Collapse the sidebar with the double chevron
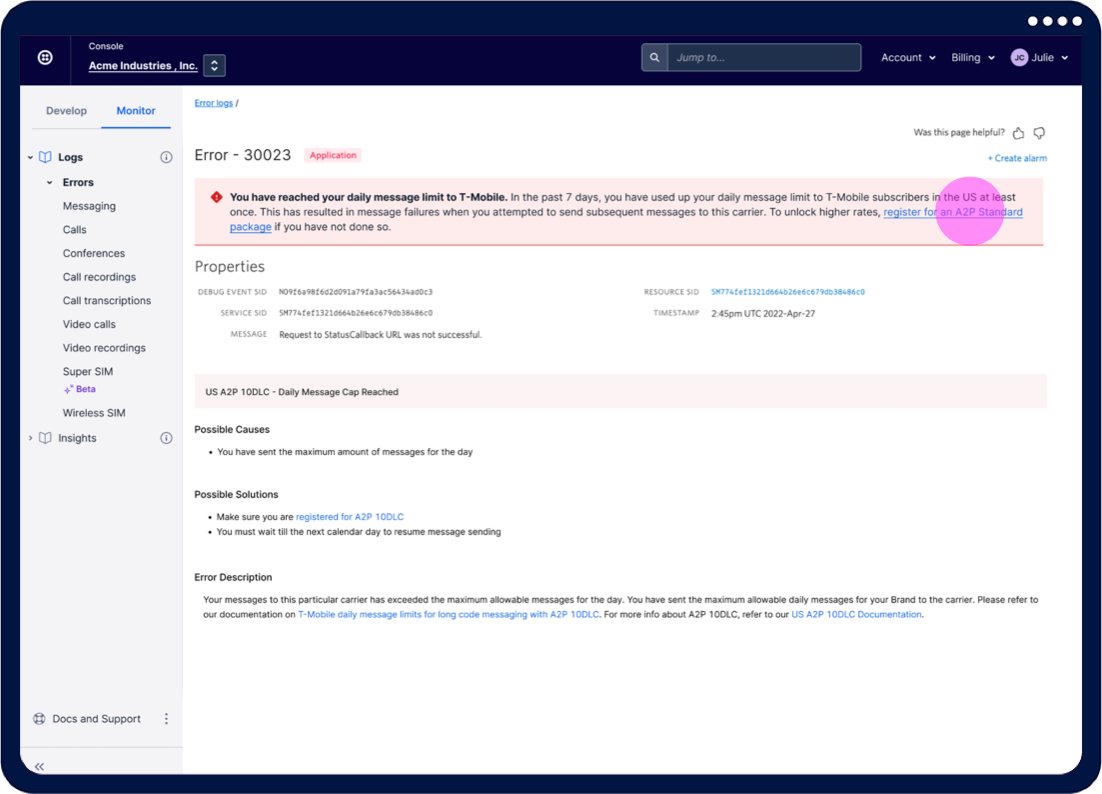 coord(39,767)
